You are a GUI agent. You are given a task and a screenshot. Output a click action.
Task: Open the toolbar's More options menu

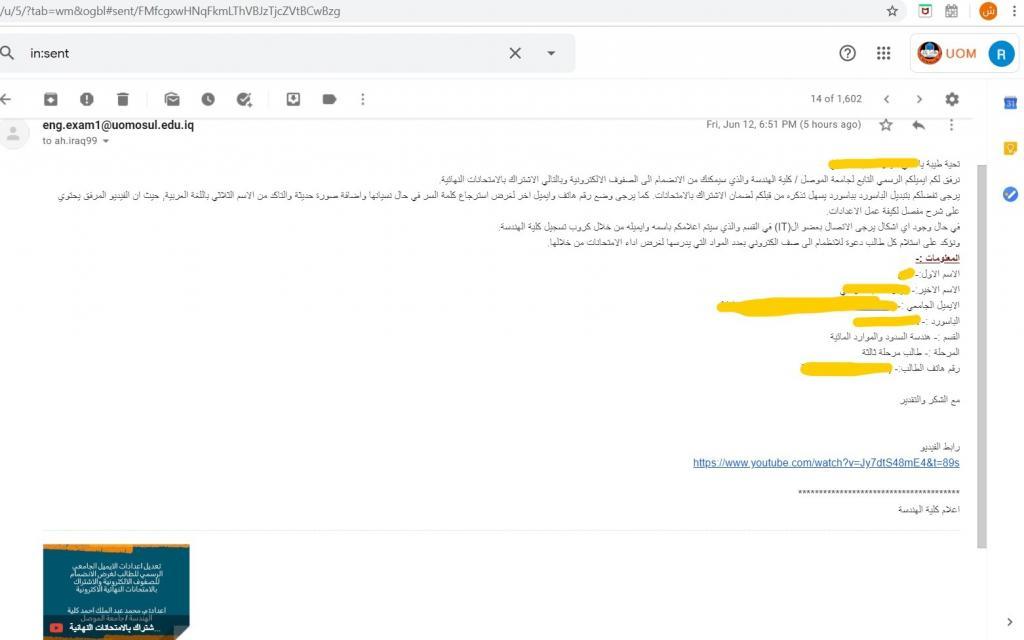pyautogui.click(x=362, y=99)
